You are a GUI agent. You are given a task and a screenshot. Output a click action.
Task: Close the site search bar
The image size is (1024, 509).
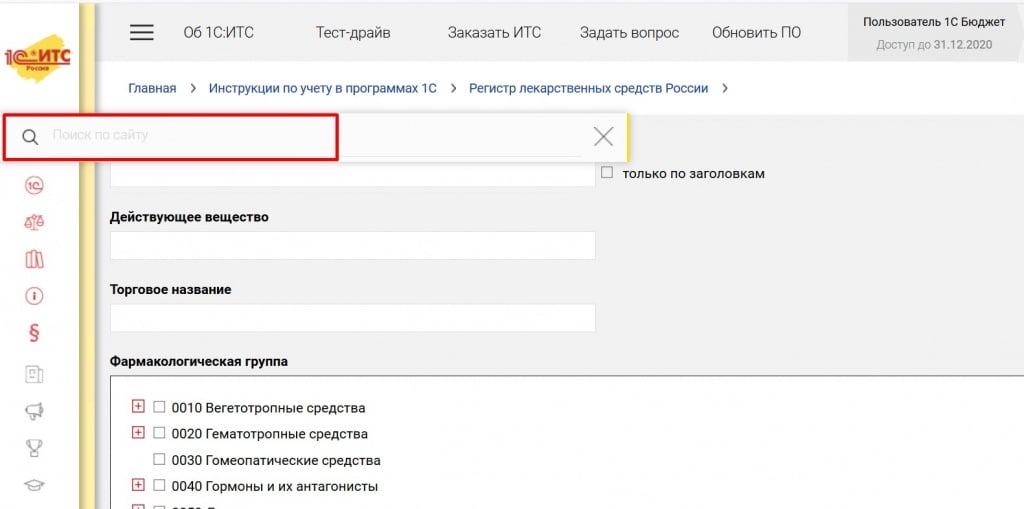(603, 137)
